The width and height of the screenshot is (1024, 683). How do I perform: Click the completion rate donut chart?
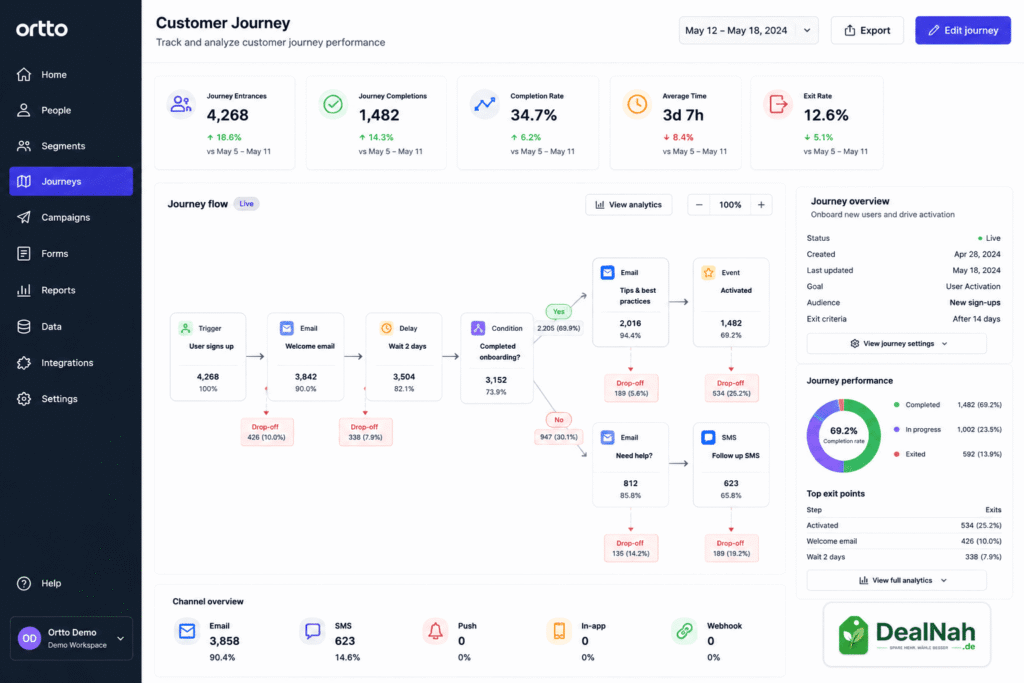click(x=843, y=436)
